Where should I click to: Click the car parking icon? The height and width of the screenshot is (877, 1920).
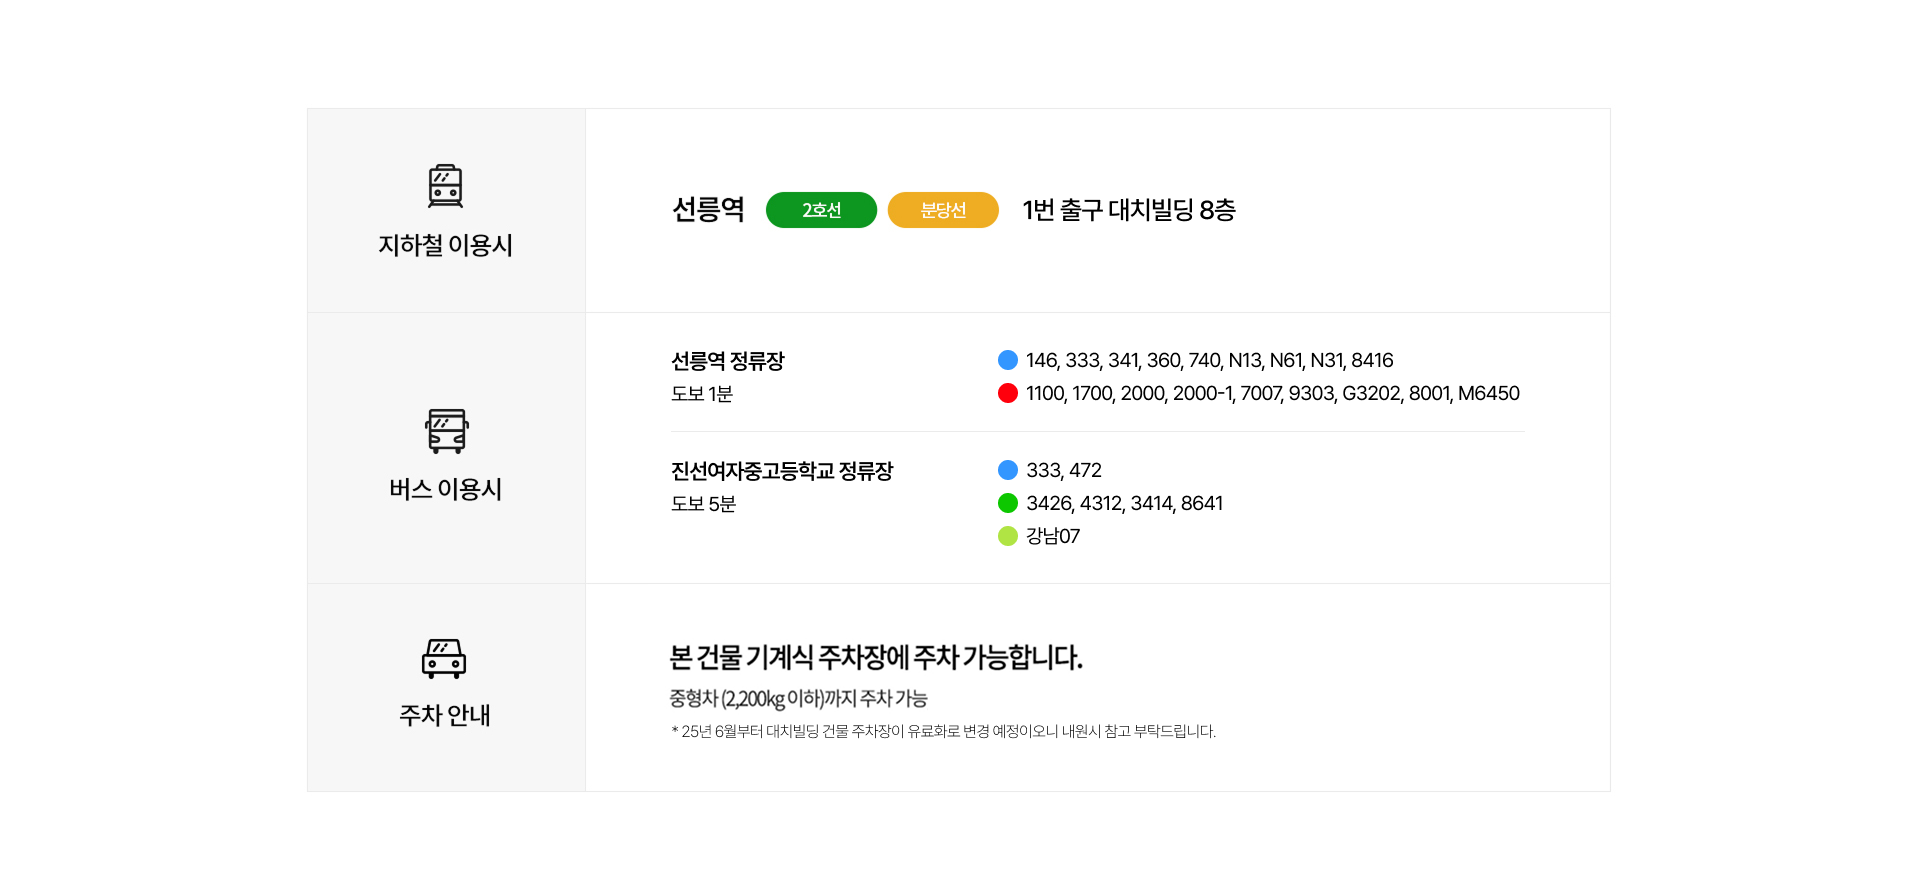click(x=444, y=658)
